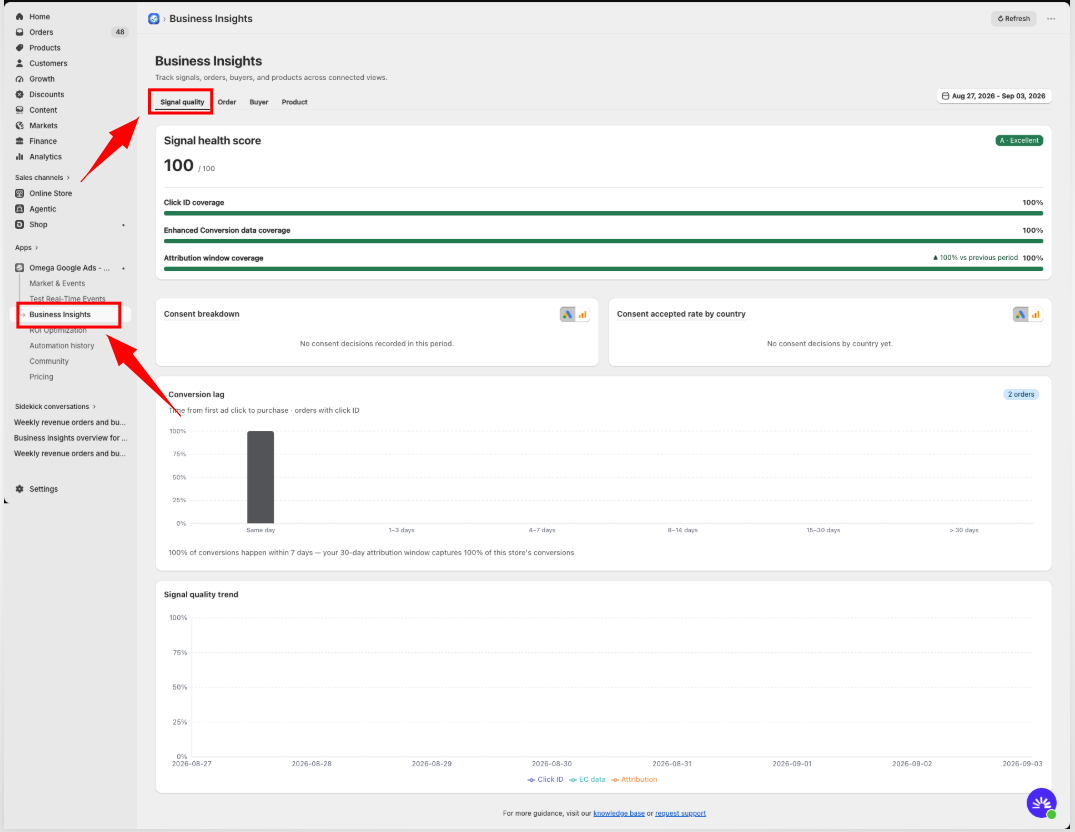
Task: Open the Shop channel icon
Action: click(x=19, y=225)
